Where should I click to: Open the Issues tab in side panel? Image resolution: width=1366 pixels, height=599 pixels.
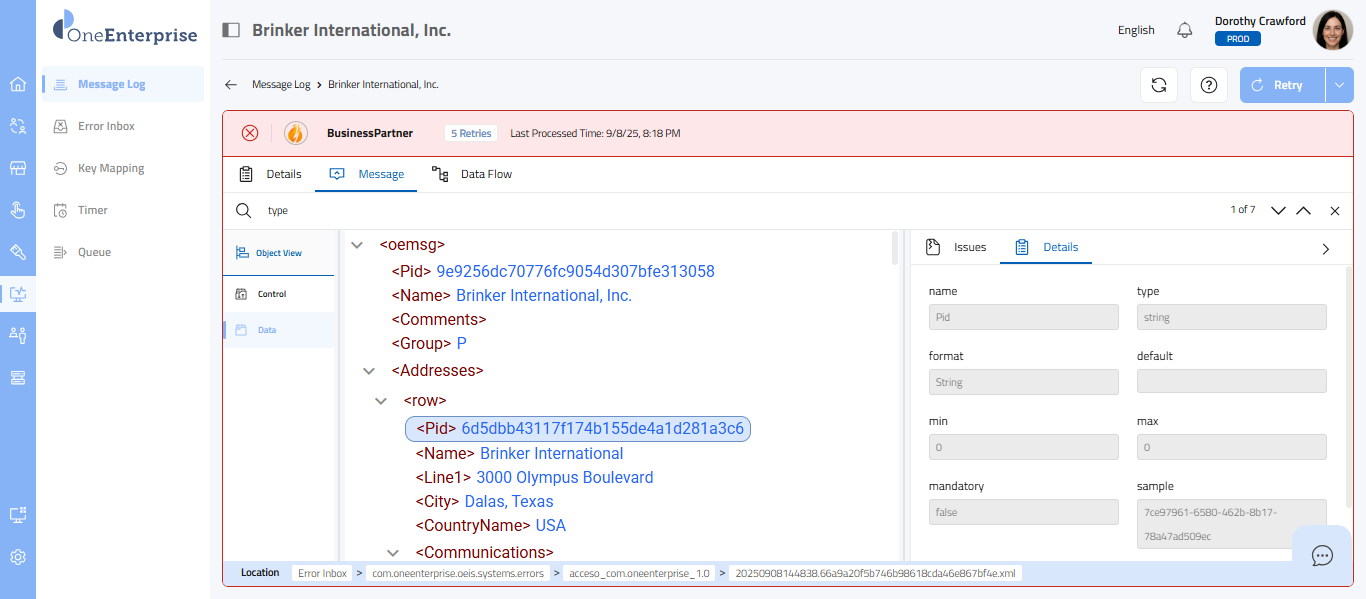point(957,247)
